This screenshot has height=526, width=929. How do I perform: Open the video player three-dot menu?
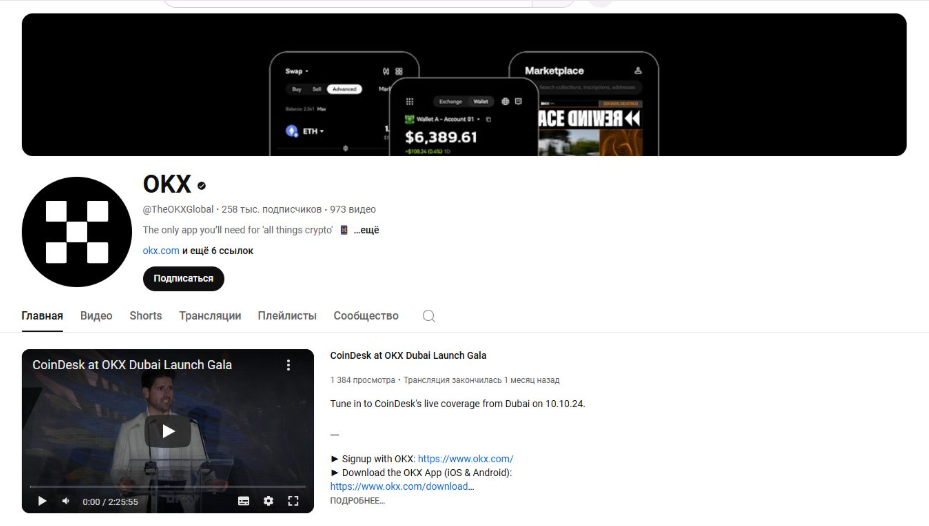click(289, 365)
